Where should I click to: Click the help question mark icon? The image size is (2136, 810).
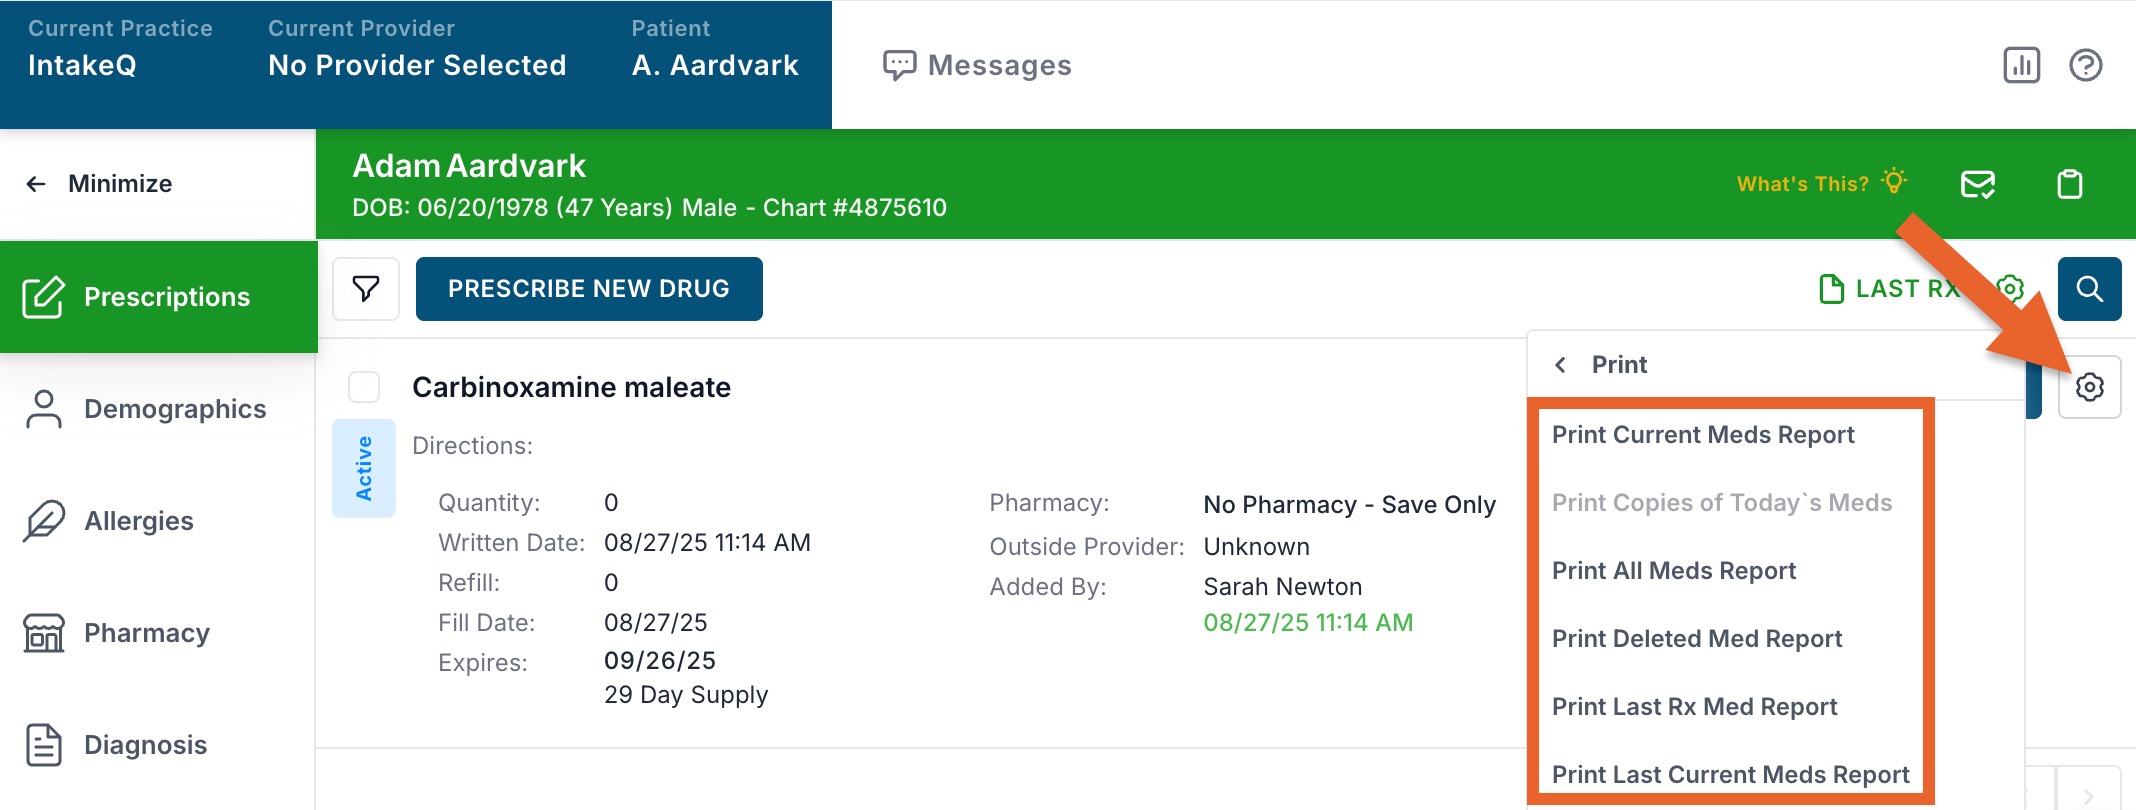pyautogui.click(x=2085, y=66)
